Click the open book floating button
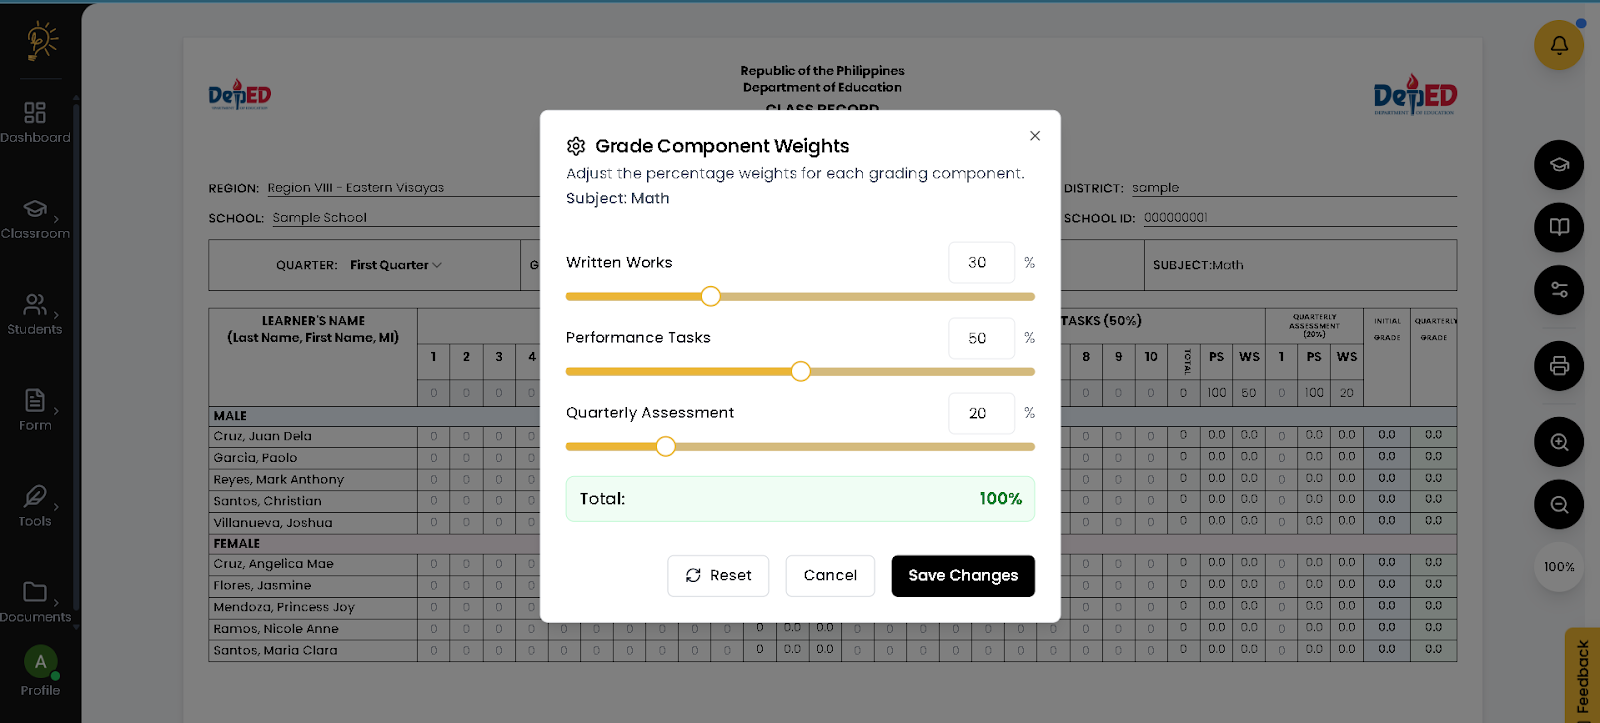 (1558, 227)
